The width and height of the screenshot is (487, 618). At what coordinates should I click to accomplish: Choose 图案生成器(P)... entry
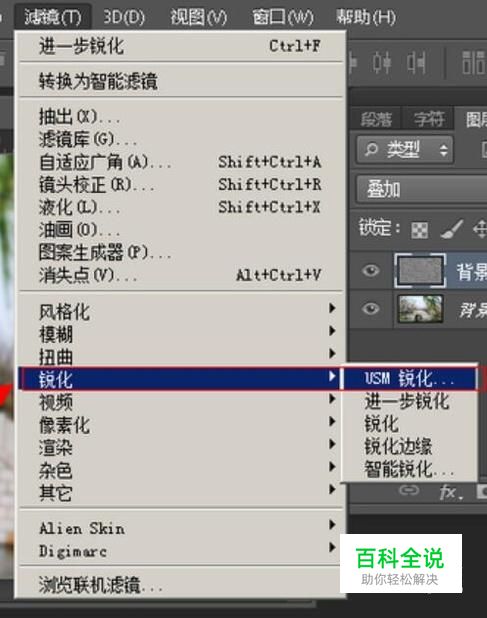click(x=181, y=252)
